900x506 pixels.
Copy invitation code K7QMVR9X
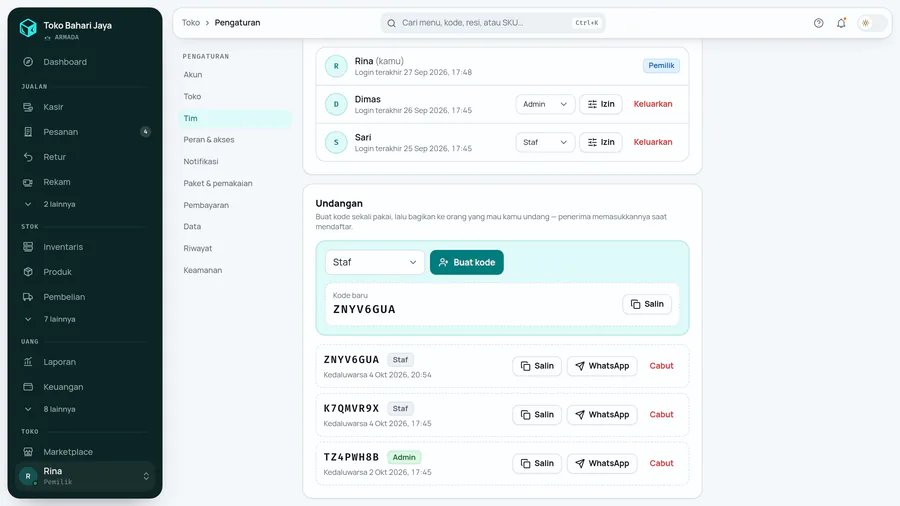pyautogui.click(x=537, y=415)
